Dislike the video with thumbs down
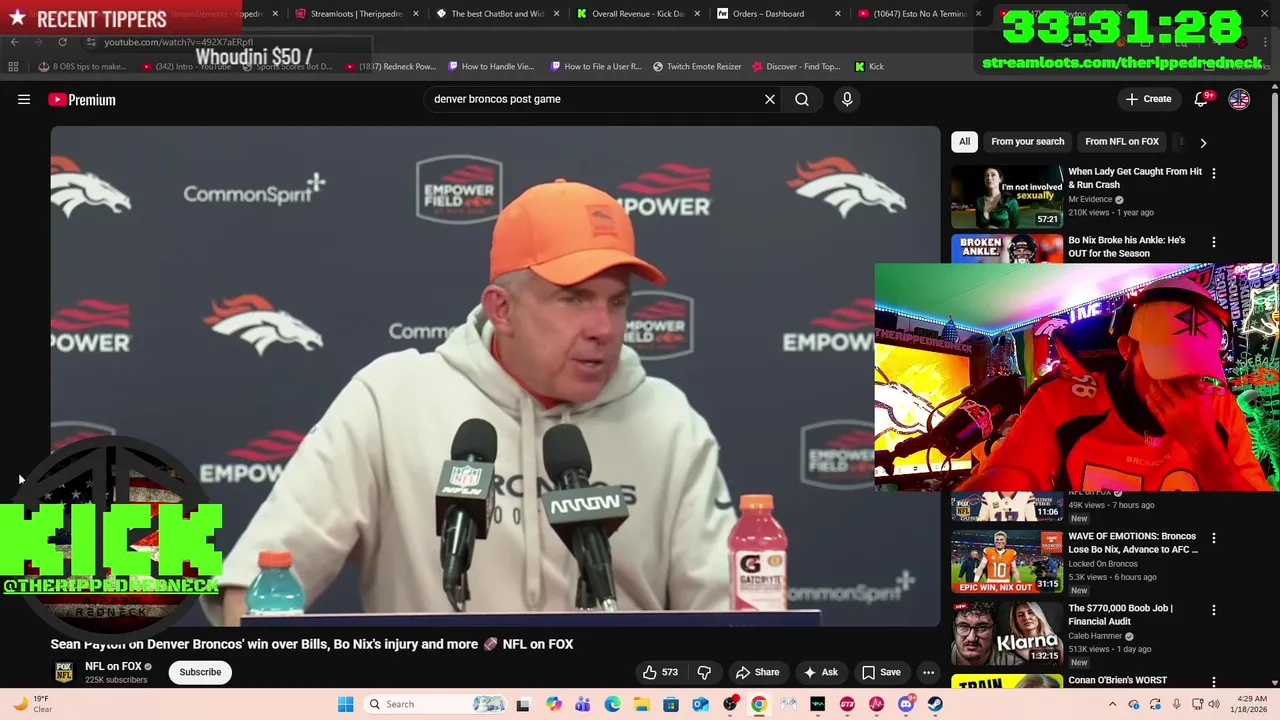Image resolution: width=1280 pixels, height=720 pixels. click(704, 672)
